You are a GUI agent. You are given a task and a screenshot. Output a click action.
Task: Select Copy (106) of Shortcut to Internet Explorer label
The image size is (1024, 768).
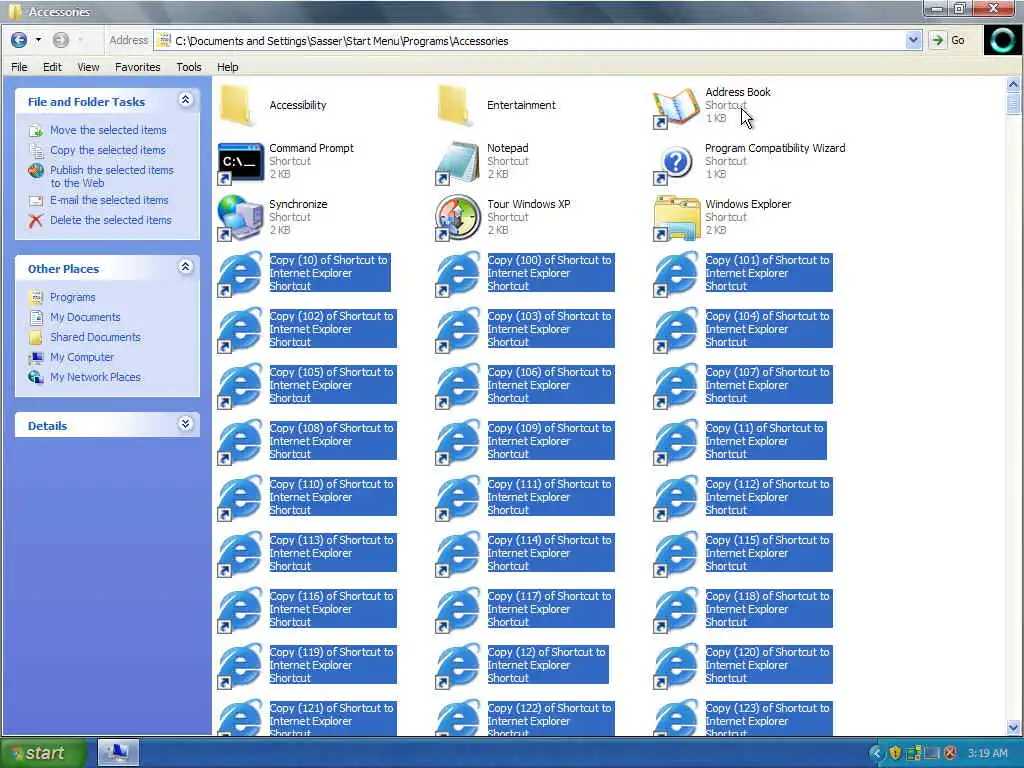click(x=551, y=385)
